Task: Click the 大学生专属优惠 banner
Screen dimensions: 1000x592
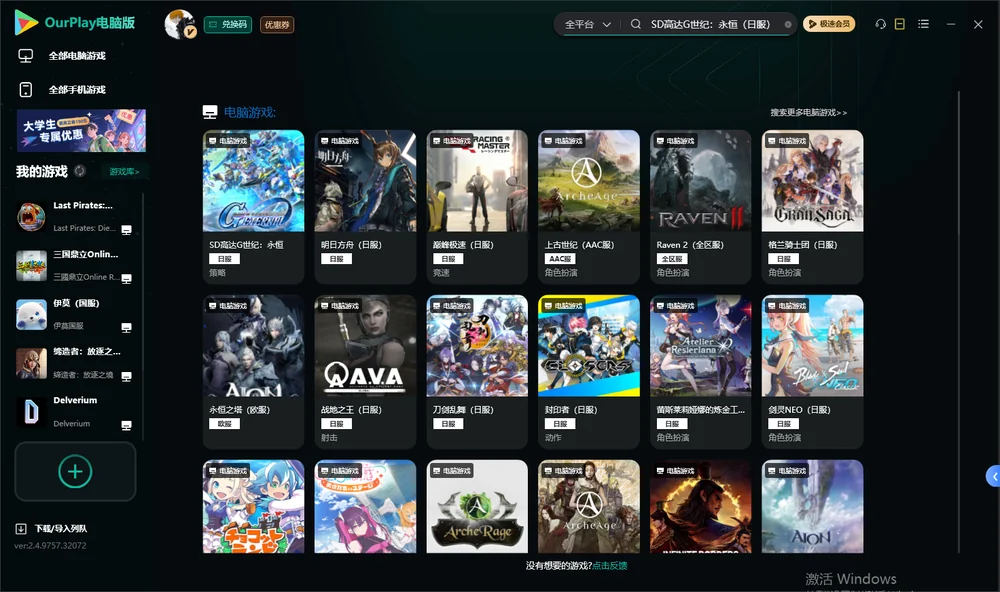Action: point(82,130)
